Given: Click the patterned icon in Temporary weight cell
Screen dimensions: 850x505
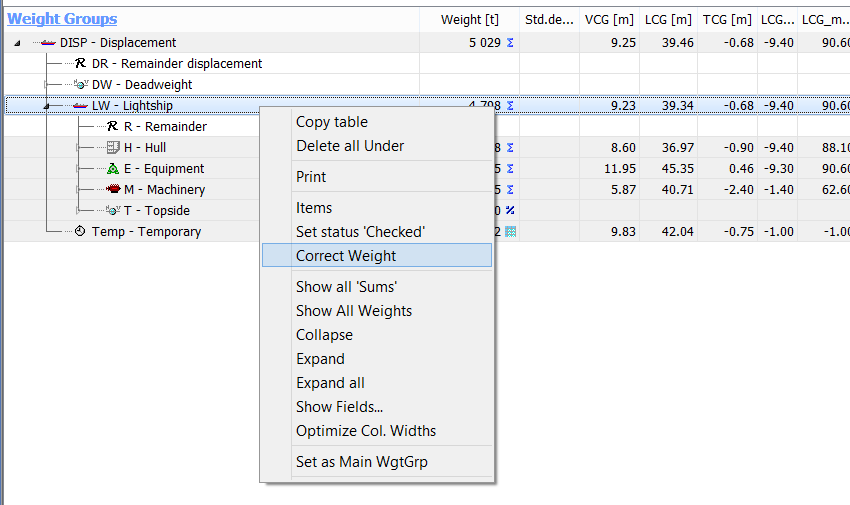Looking at the screenshot, I should (x=511, y=231).
